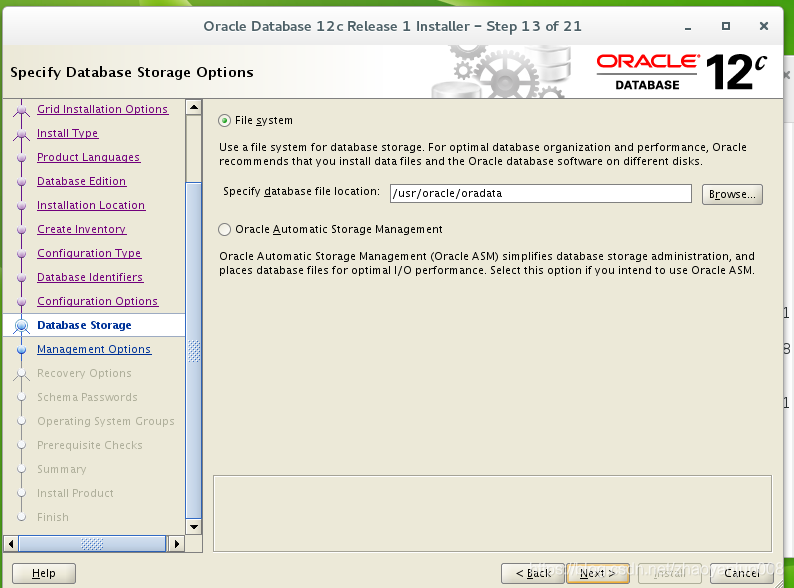794x588 pixels.
Task: Click vertical scrollbar thumb of step list
Action: point(194,349)
